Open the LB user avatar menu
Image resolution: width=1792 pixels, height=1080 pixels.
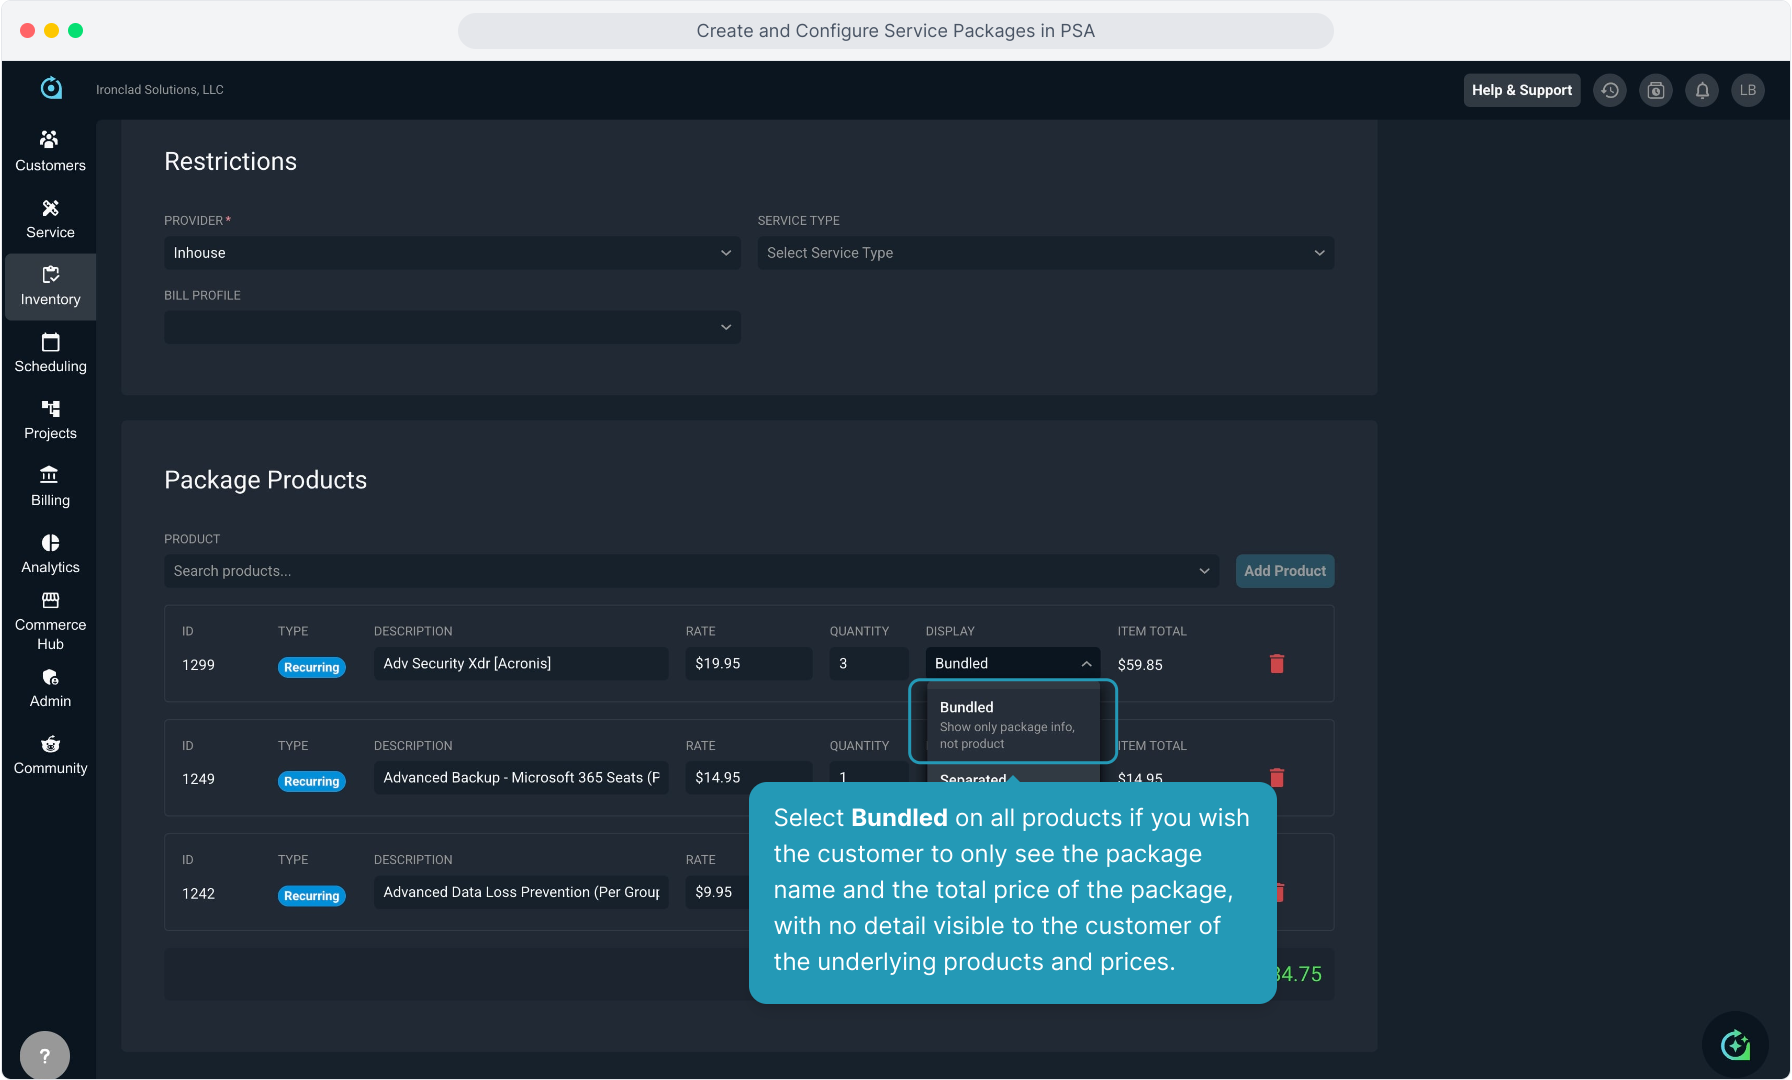coord(1748,90)
